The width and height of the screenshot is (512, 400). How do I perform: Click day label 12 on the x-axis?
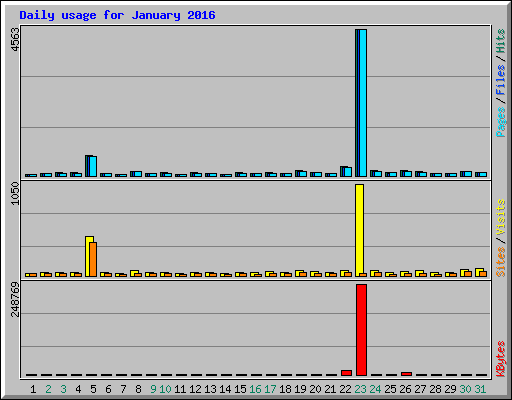tap(195, 389)
